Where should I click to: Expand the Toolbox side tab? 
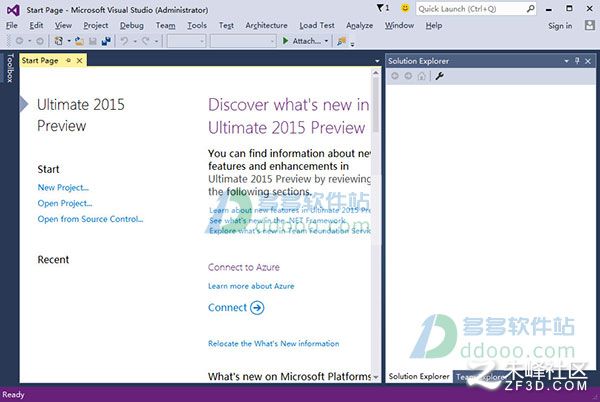coord(10,68)
